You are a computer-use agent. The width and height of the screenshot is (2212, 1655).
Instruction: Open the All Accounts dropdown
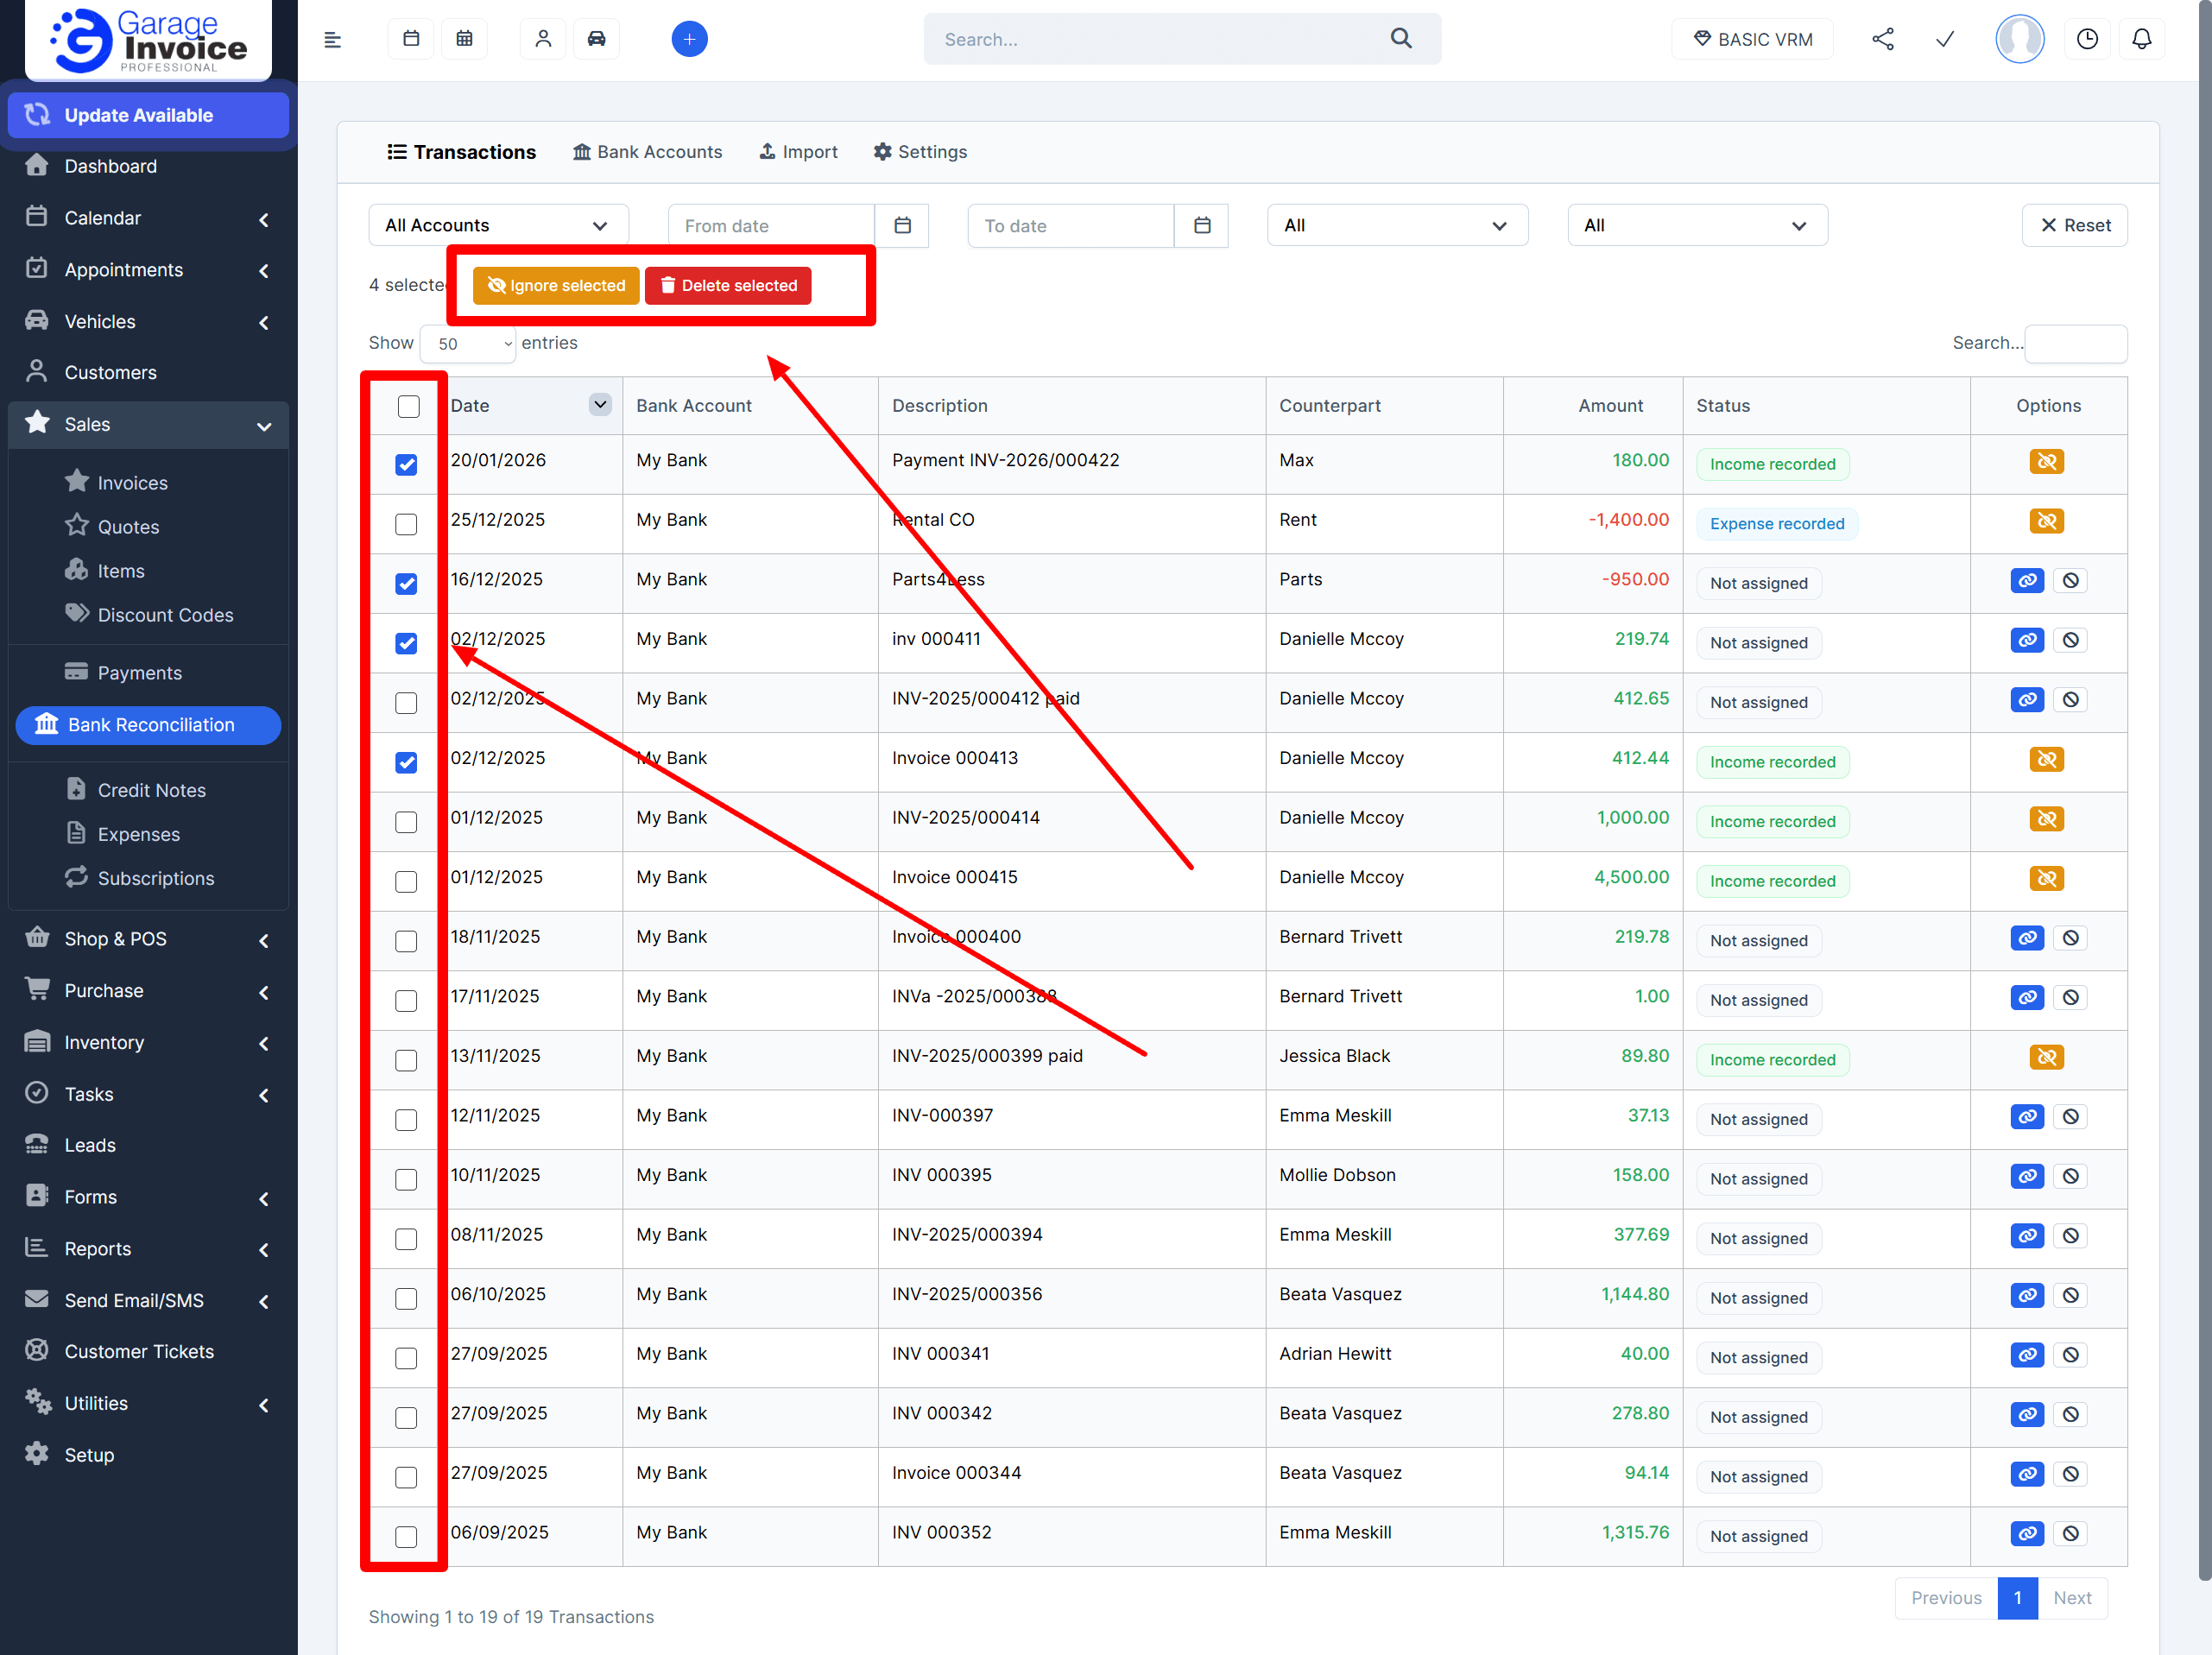497,225
